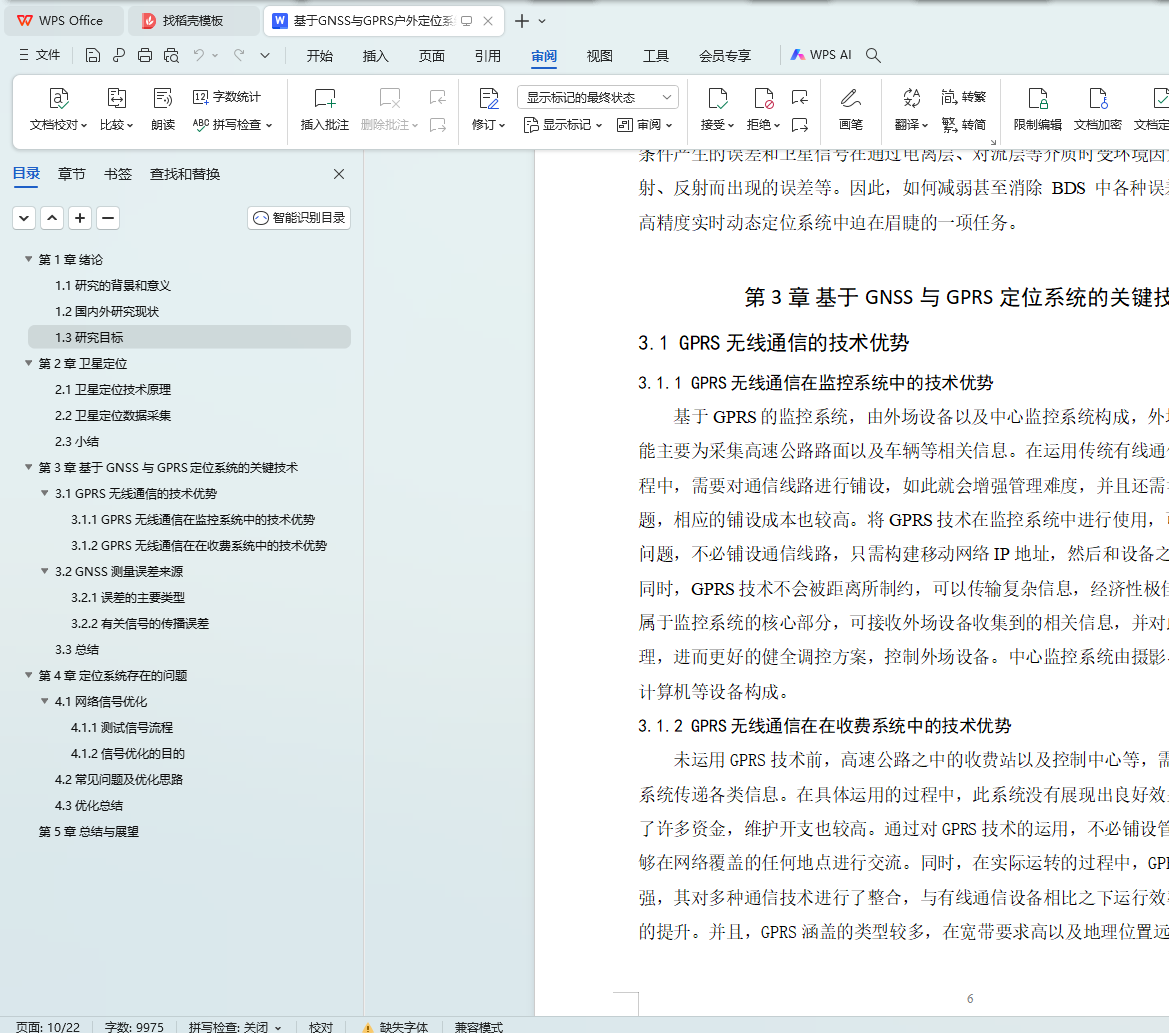Jump to 第 5 章 总结与展望
The height and width of the screenshot is (1033, 1169).
click(89, 831)
